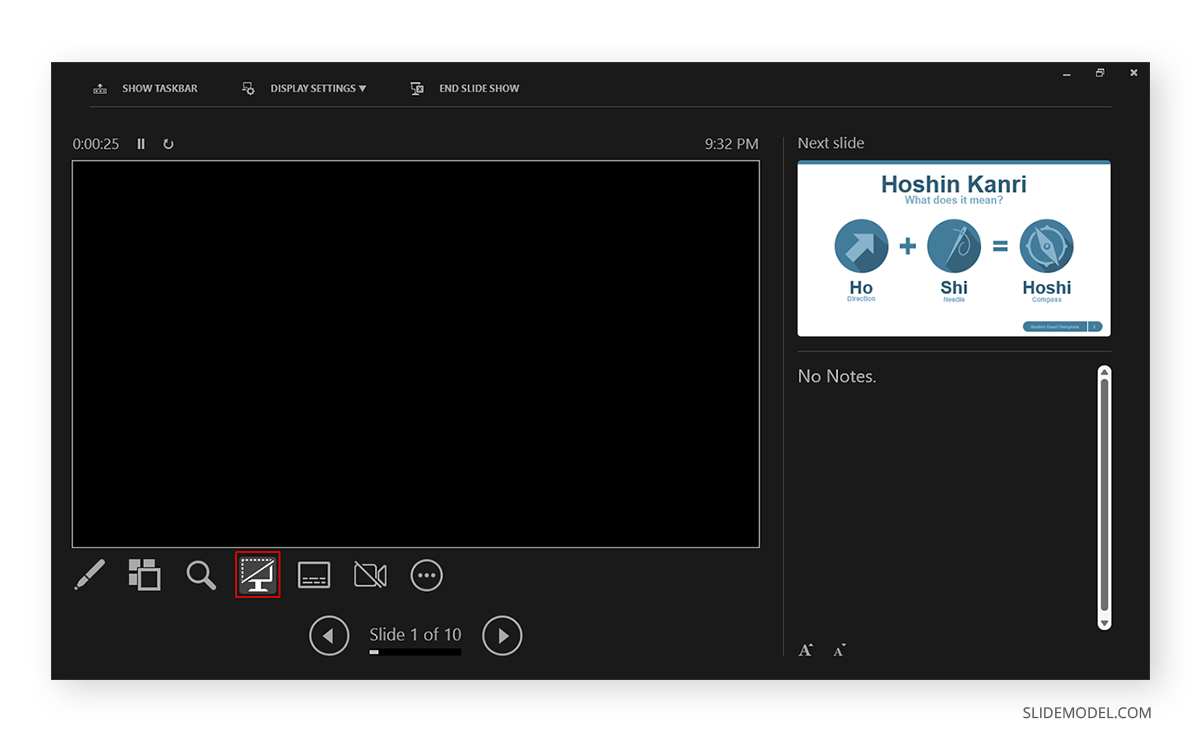The image size is (1200, 743).
Task: Increase the notes text size
Action: pos(806,650)
